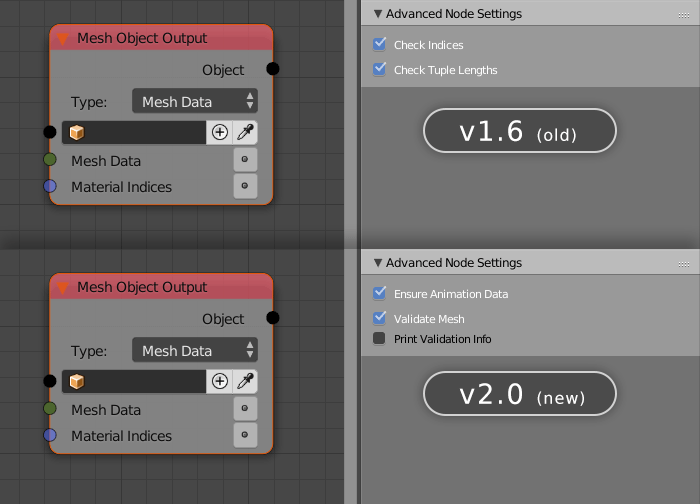Click the orange cube object icon in the top node
Image resolution: width=700 pixels, height=504 pixels.
77,133
